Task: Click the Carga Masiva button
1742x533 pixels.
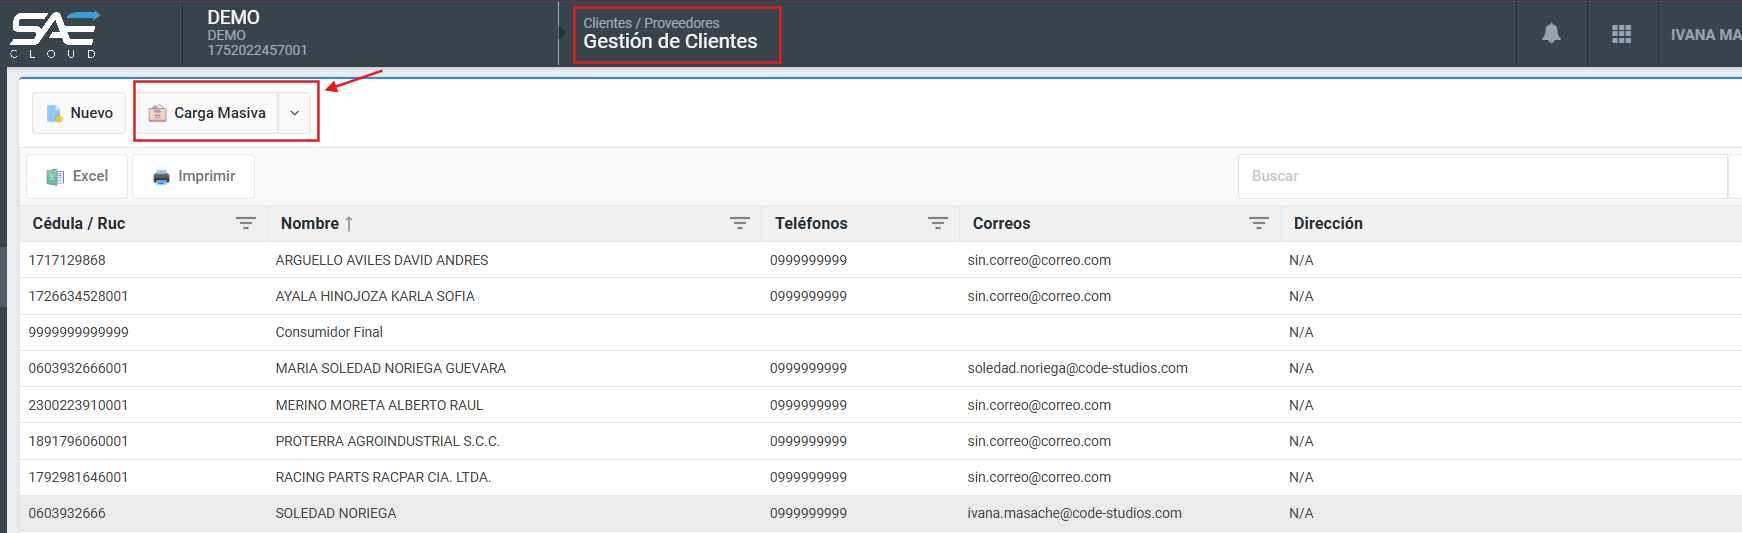Action: [x=207, y=113]
